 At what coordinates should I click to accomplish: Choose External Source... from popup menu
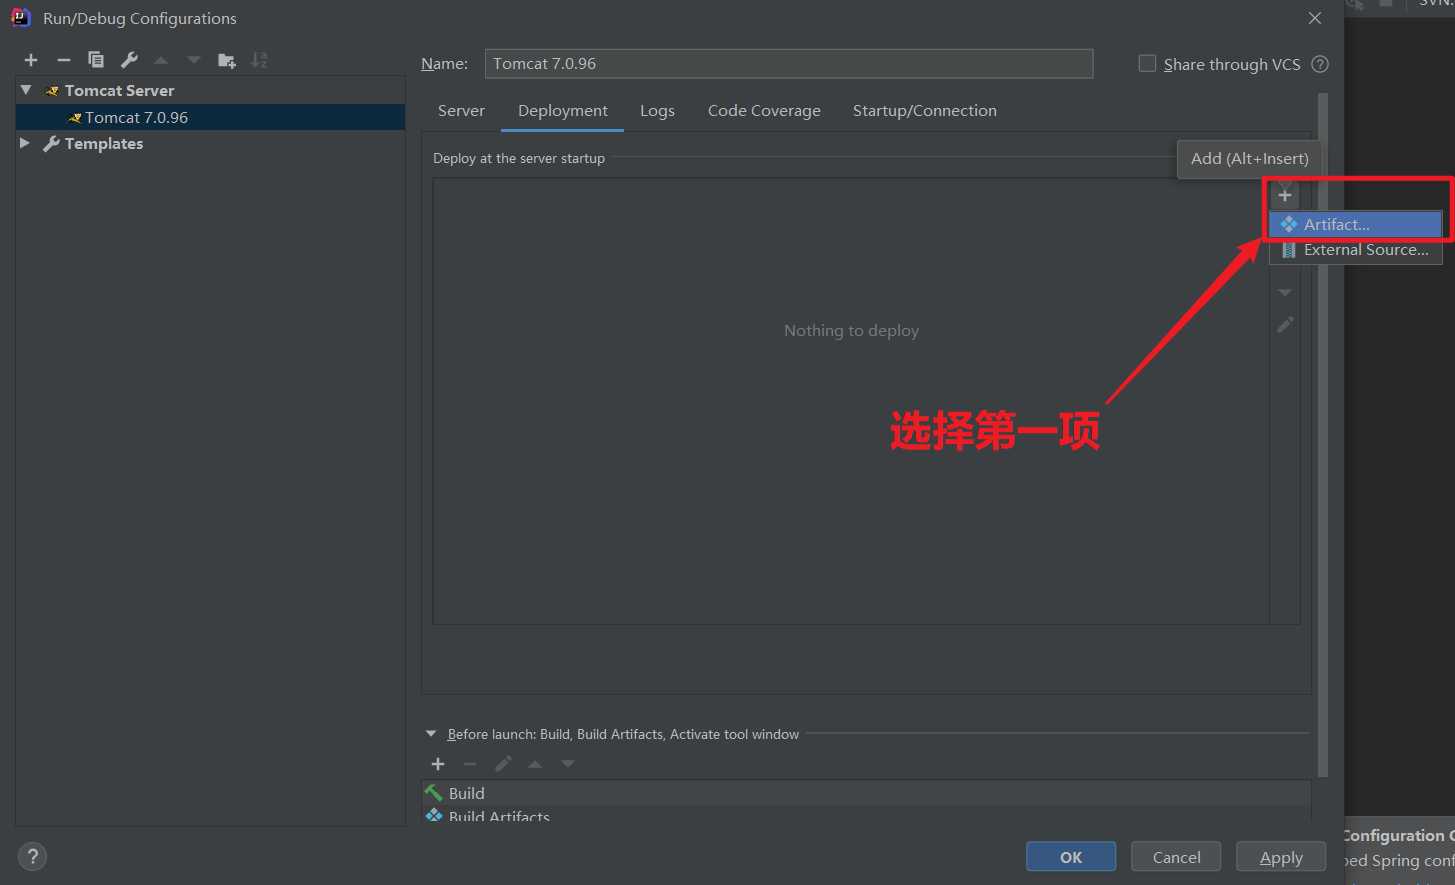pos(1355,250)
